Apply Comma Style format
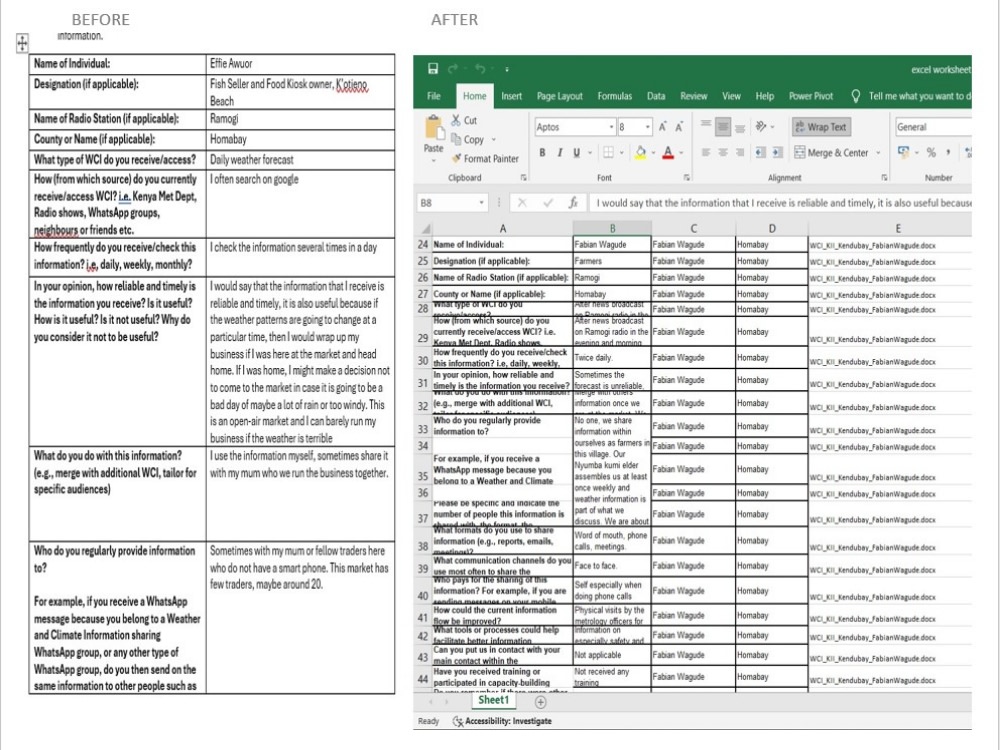The width and height of the screenshot is (1000, 750). pos(948,152)
